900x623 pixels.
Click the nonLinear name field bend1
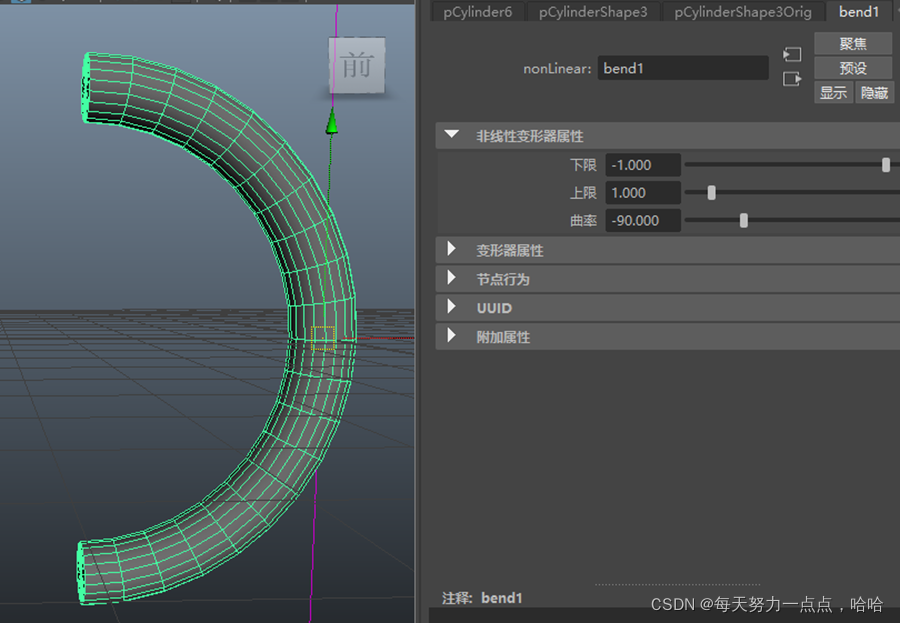(683, 68)
